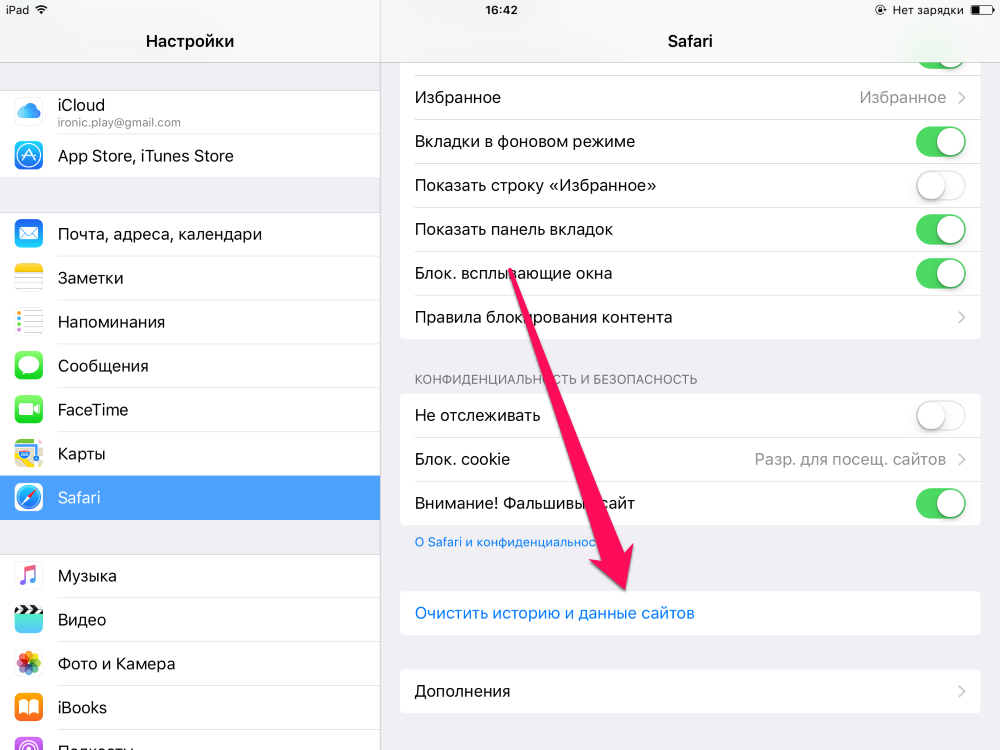Expand Правила блокирования контента chevron

962,318
